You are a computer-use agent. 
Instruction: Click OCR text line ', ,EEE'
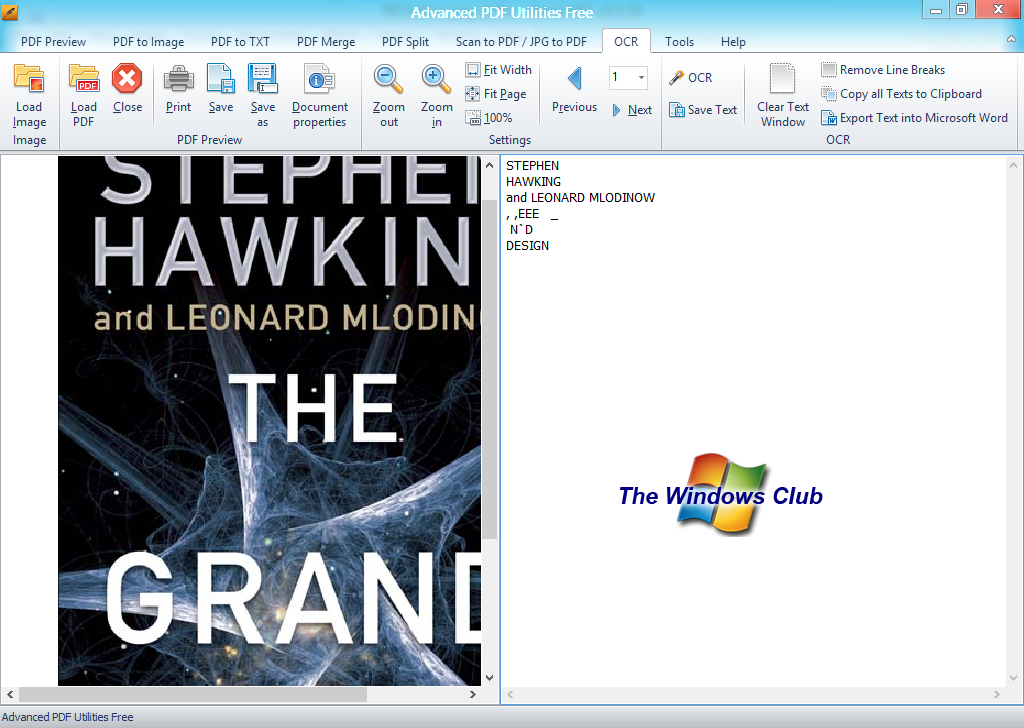click(x=522, y=214)
